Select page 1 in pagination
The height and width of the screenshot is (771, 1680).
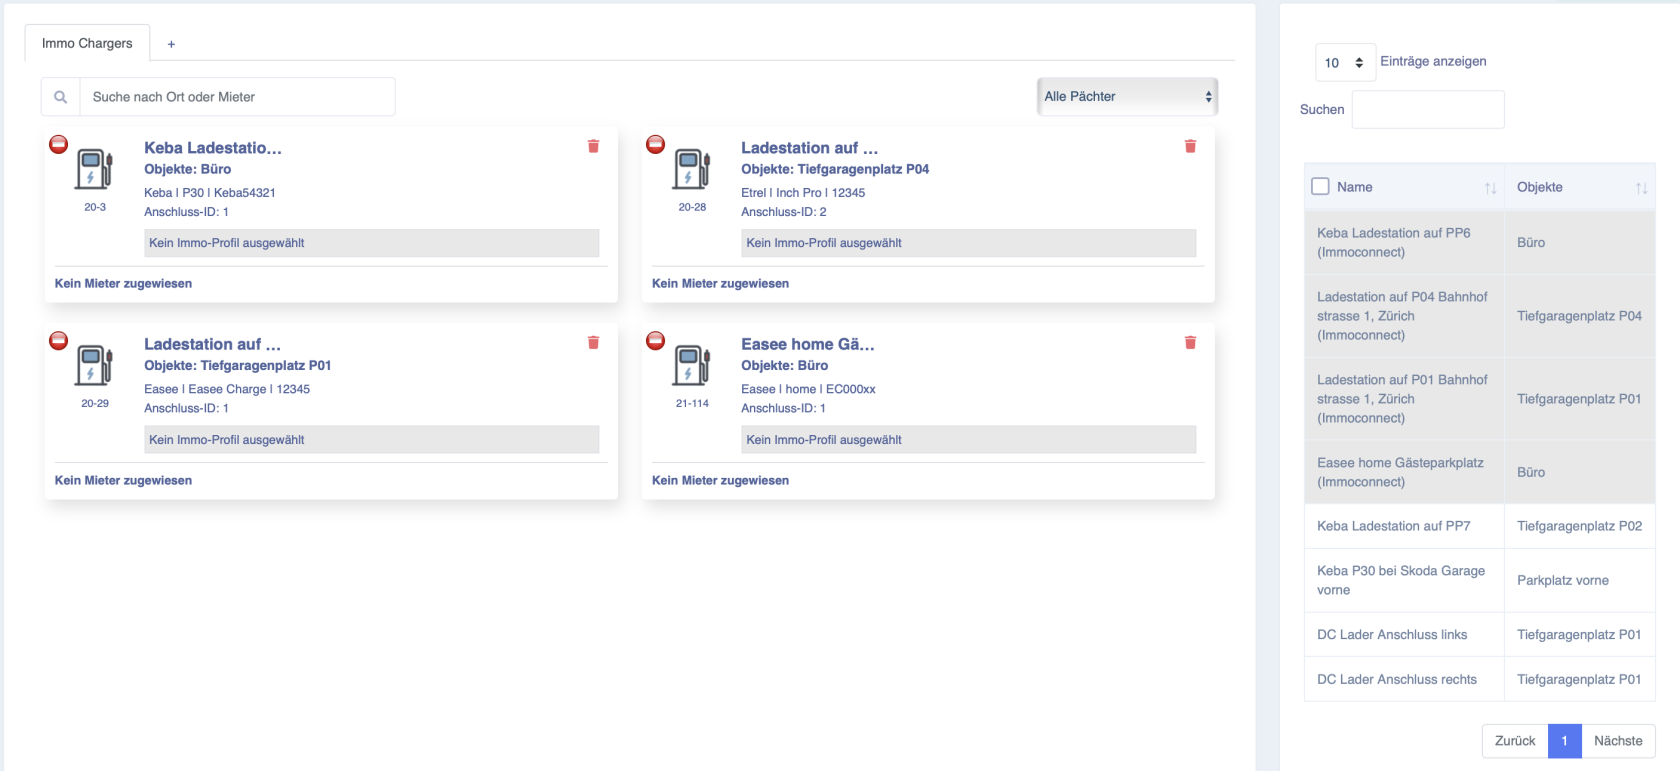point(1564,741)
